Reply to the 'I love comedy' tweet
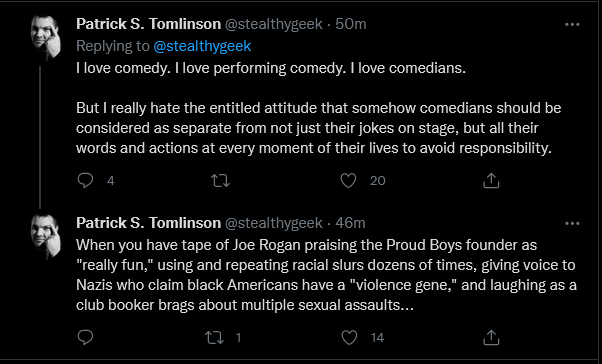 pyautogui.click(x=85, y=180)
